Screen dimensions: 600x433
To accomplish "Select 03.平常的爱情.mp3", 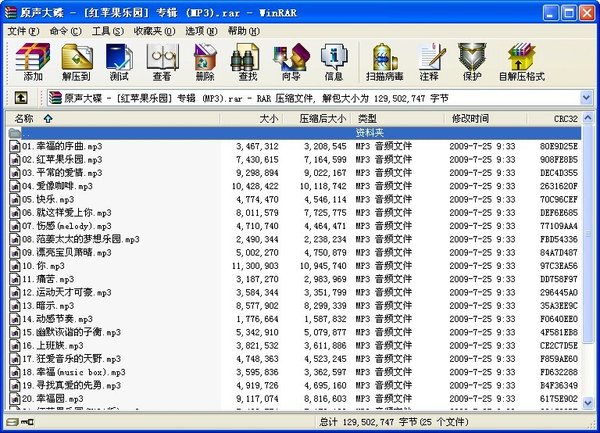I will click(294, 173).
